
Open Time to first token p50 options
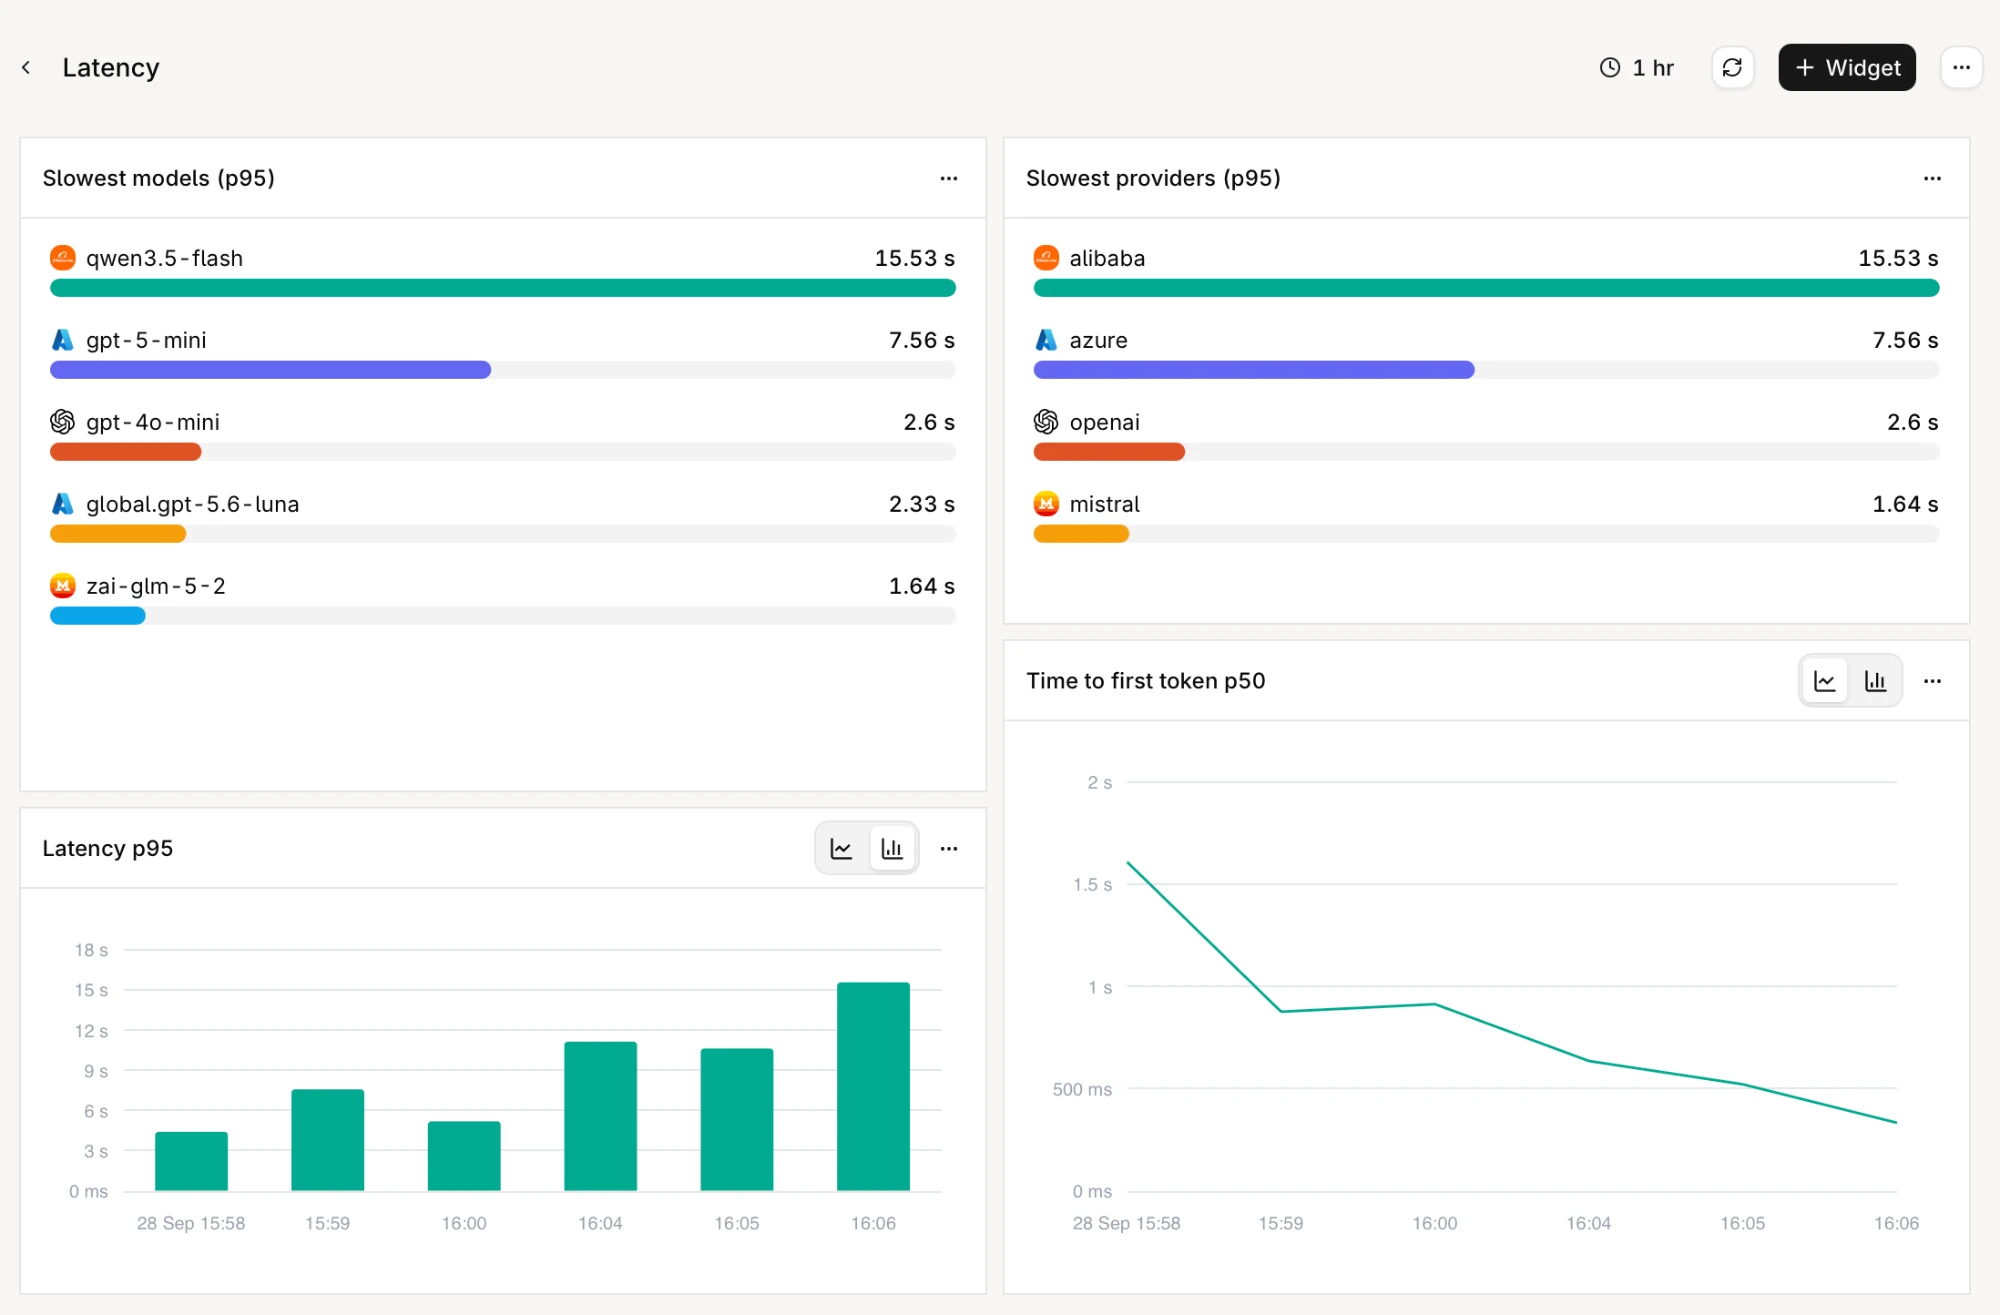[x=1932, y=681]
